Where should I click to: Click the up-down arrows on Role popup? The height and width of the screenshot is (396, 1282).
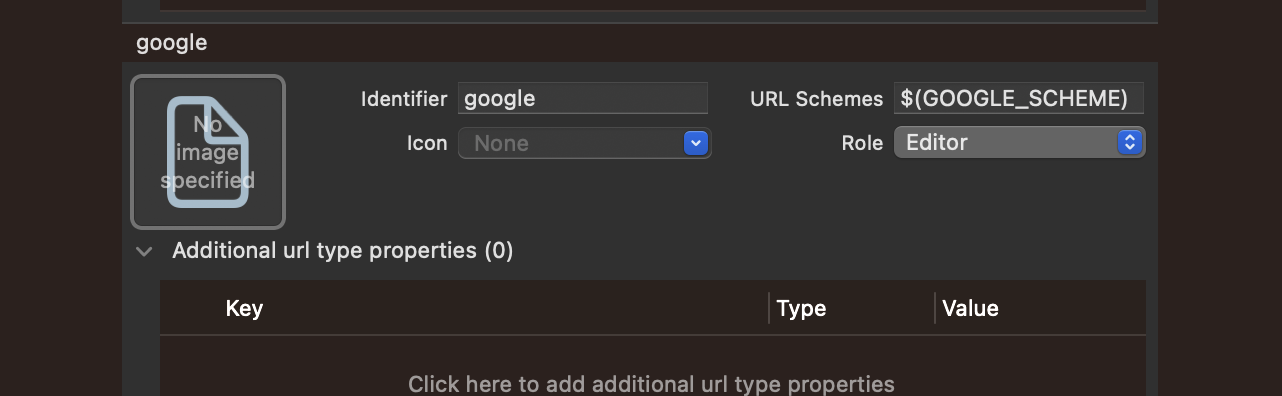tap(1130, 142)
